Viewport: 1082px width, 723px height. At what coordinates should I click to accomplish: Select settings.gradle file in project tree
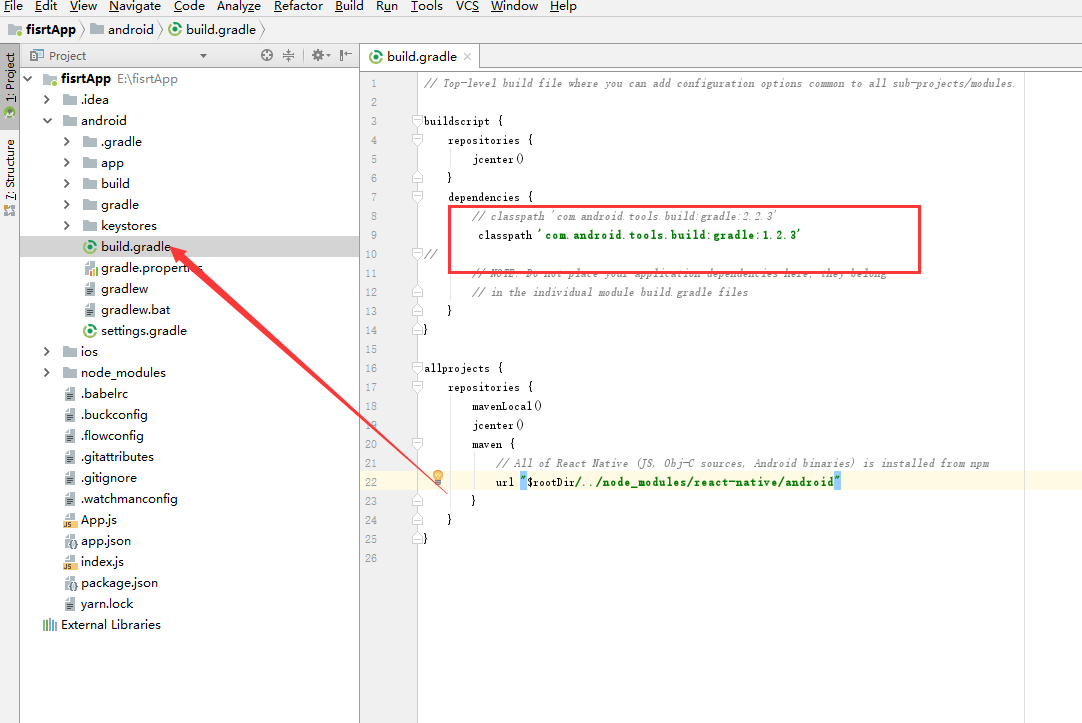tap(143, 331)
